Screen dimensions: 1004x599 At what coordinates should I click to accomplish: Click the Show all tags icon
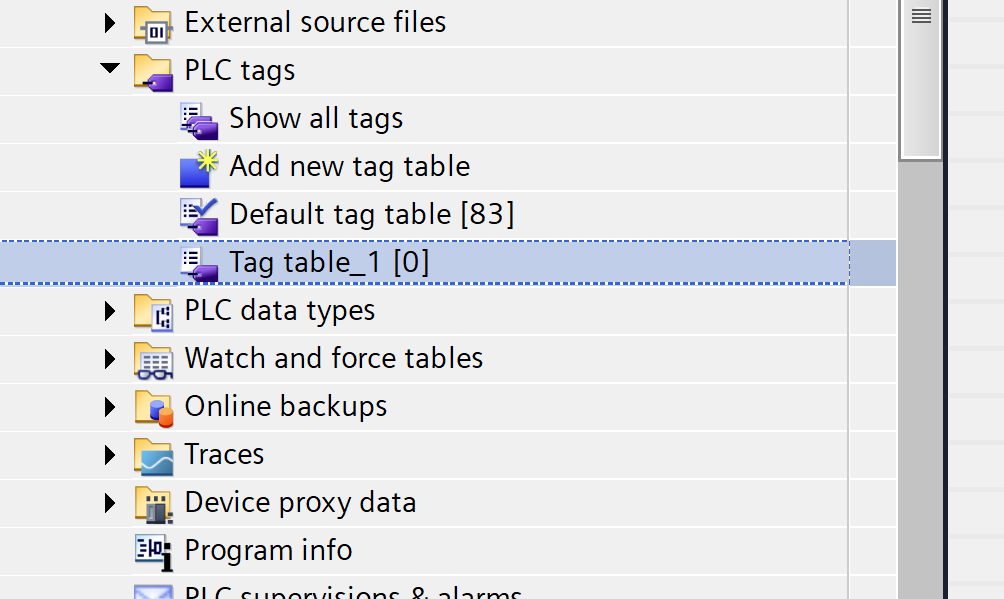click(x=199, y=119)
